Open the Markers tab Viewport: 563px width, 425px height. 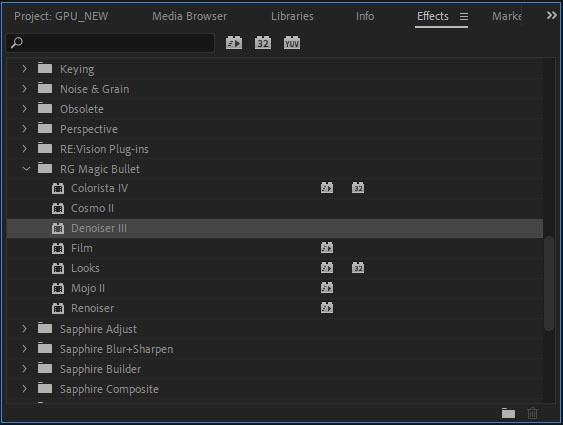click(507, 16)
